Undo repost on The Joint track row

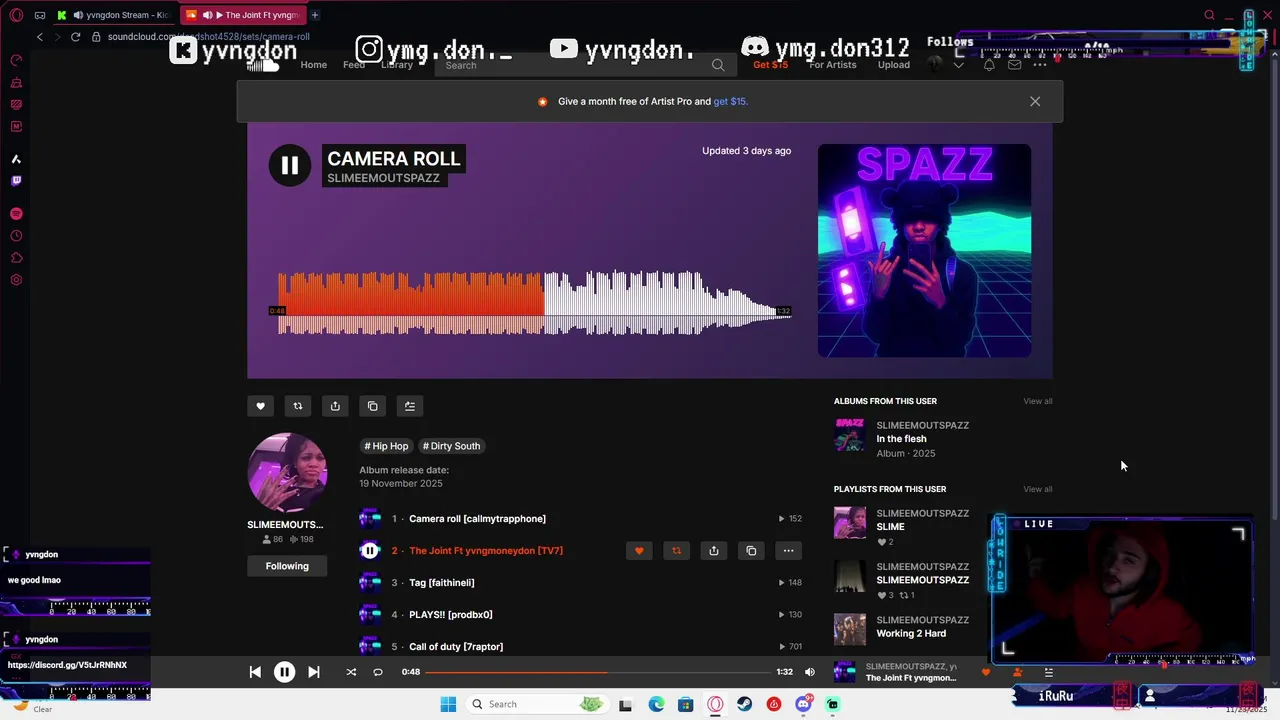pyautogui.click(x=676, y=551)
